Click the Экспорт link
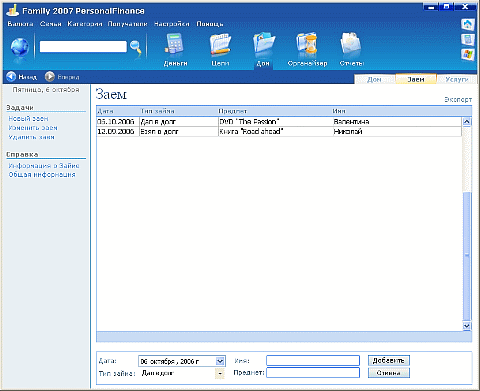Screen dimensions: 480x391 coord(458,99)
